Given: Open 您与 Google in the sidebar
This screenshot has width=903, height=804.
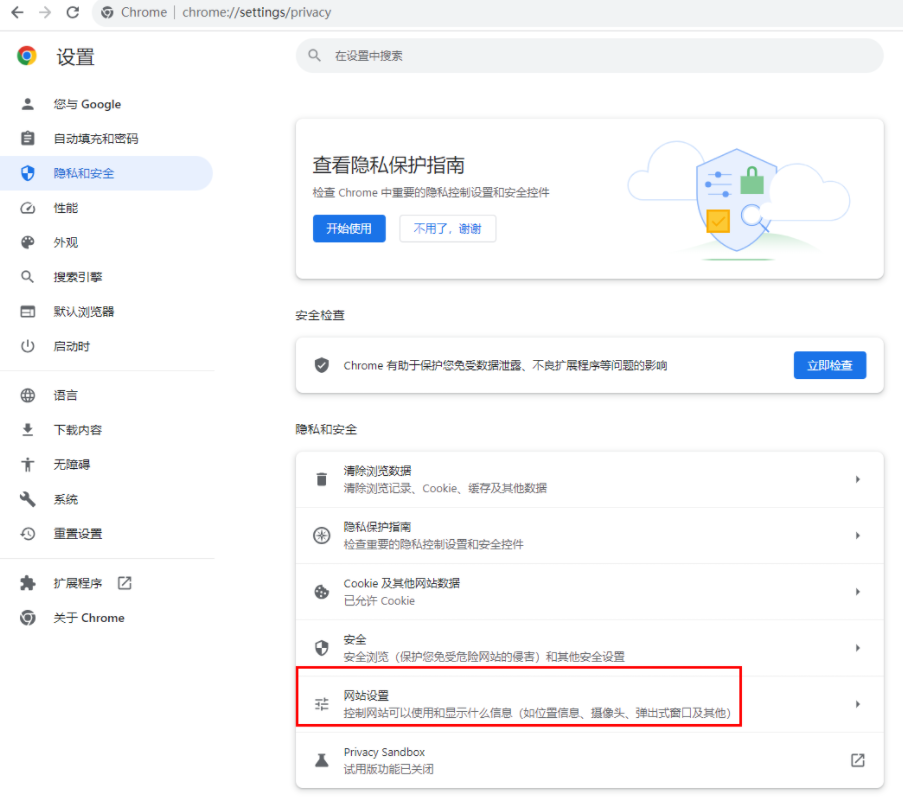Looking at the screenshot, I should coord(107,104).
